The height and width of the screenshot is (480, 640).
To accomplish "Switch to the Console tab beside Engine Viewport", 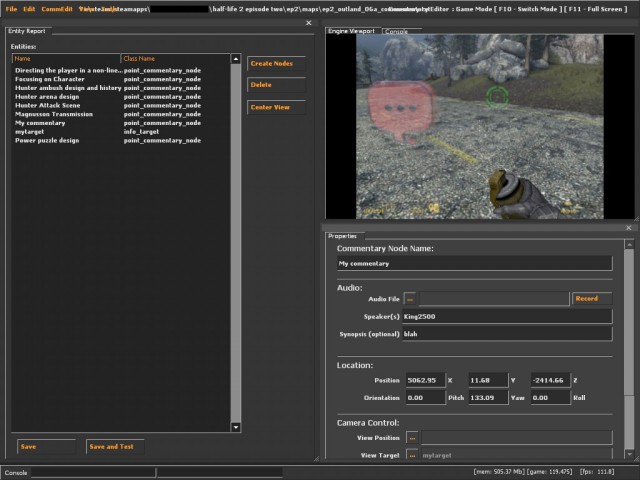I will (x=396, y=31).
